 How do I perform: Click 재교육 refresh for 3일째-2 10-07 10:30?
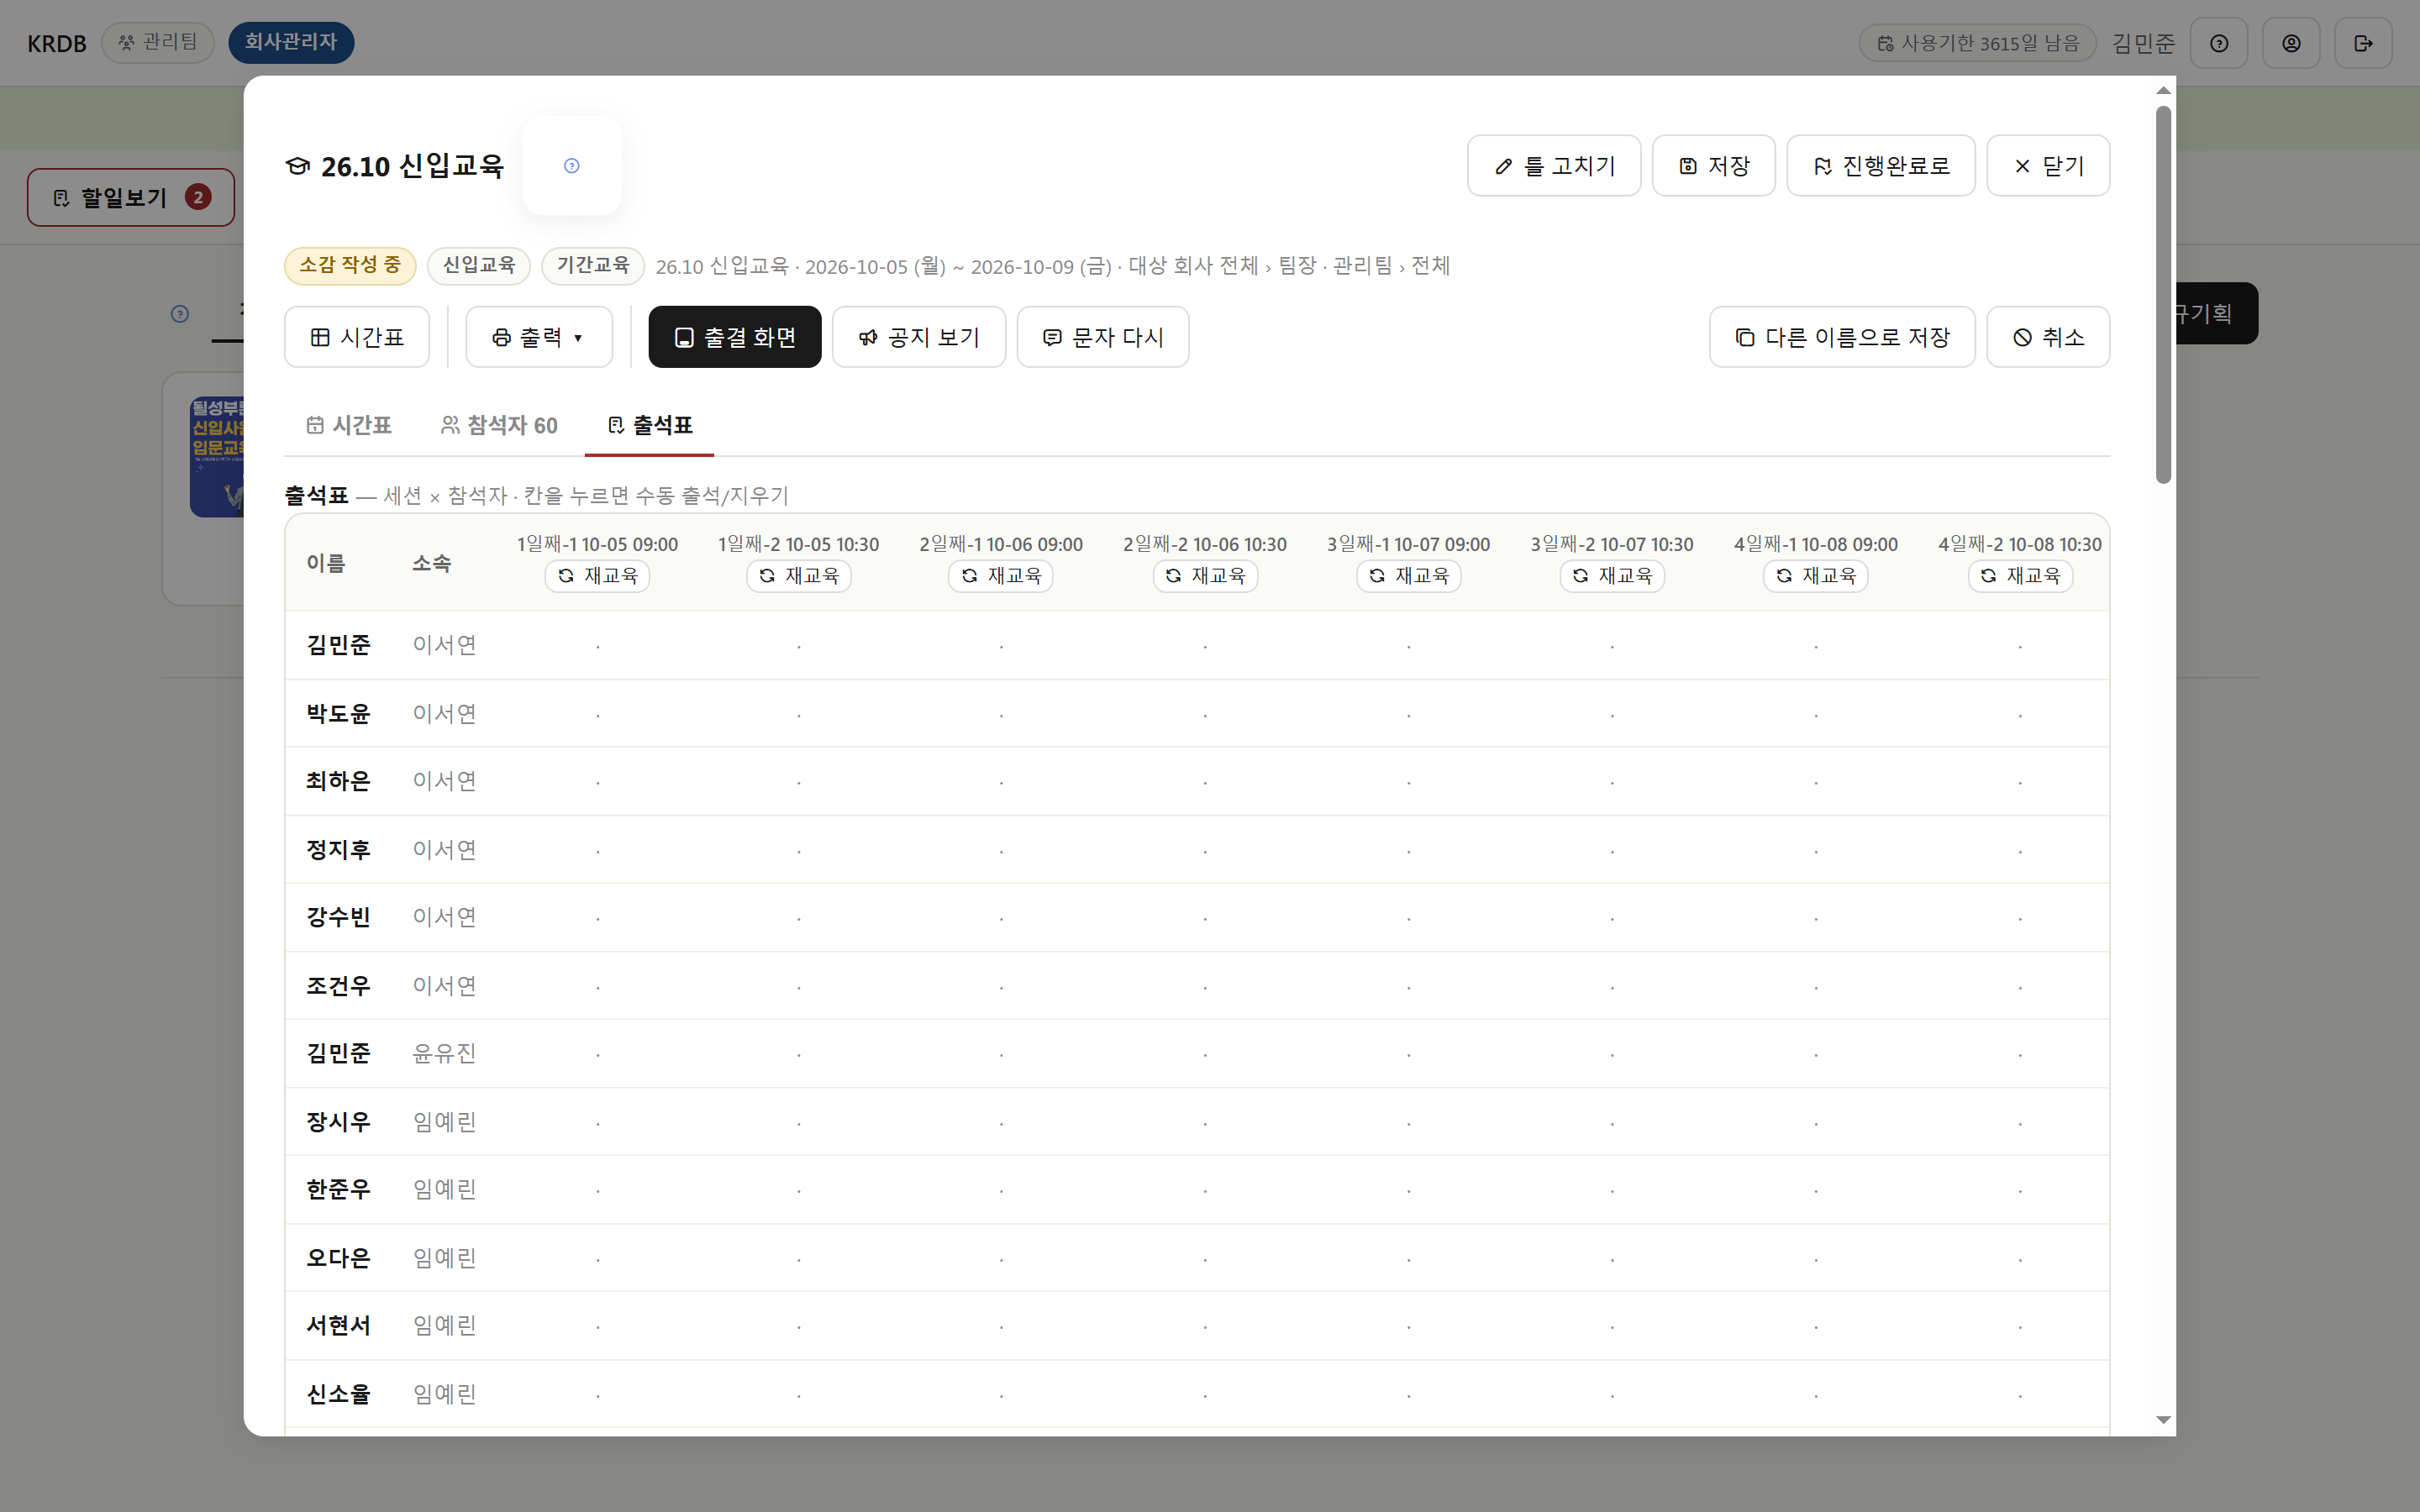coord(1612,576)
